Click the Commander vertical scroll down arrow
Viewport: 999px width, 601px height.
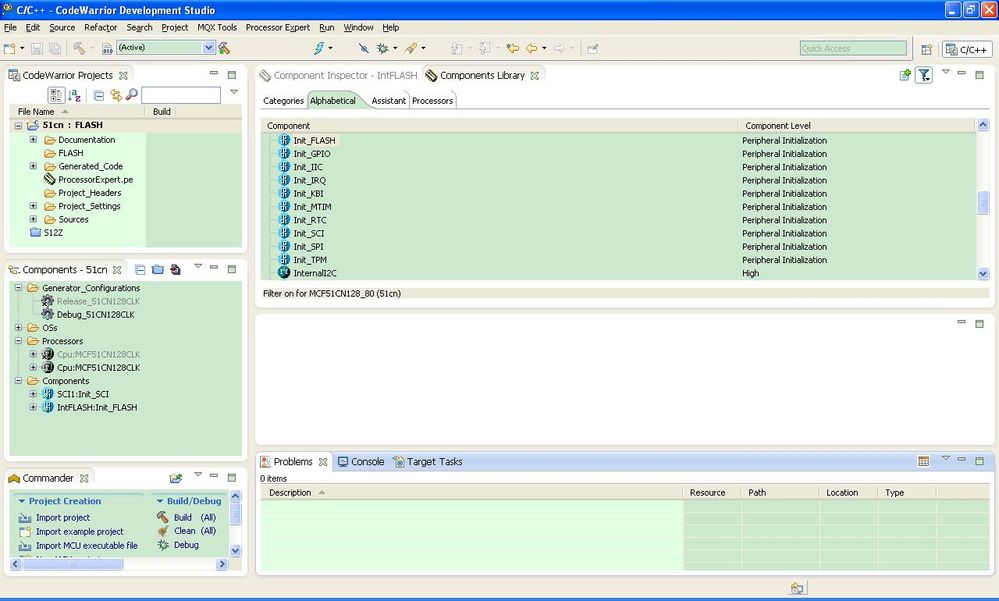[235, 551]
